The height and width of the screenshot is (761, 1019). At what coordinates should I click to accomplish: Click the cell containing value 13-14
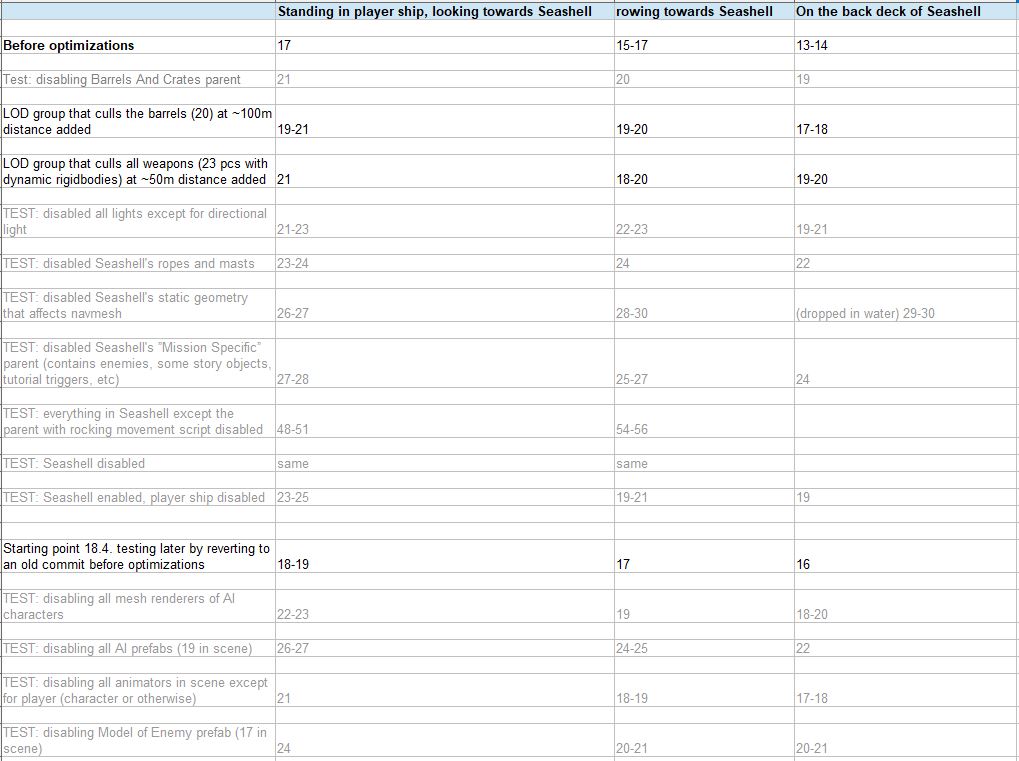[x=812, y=46]
